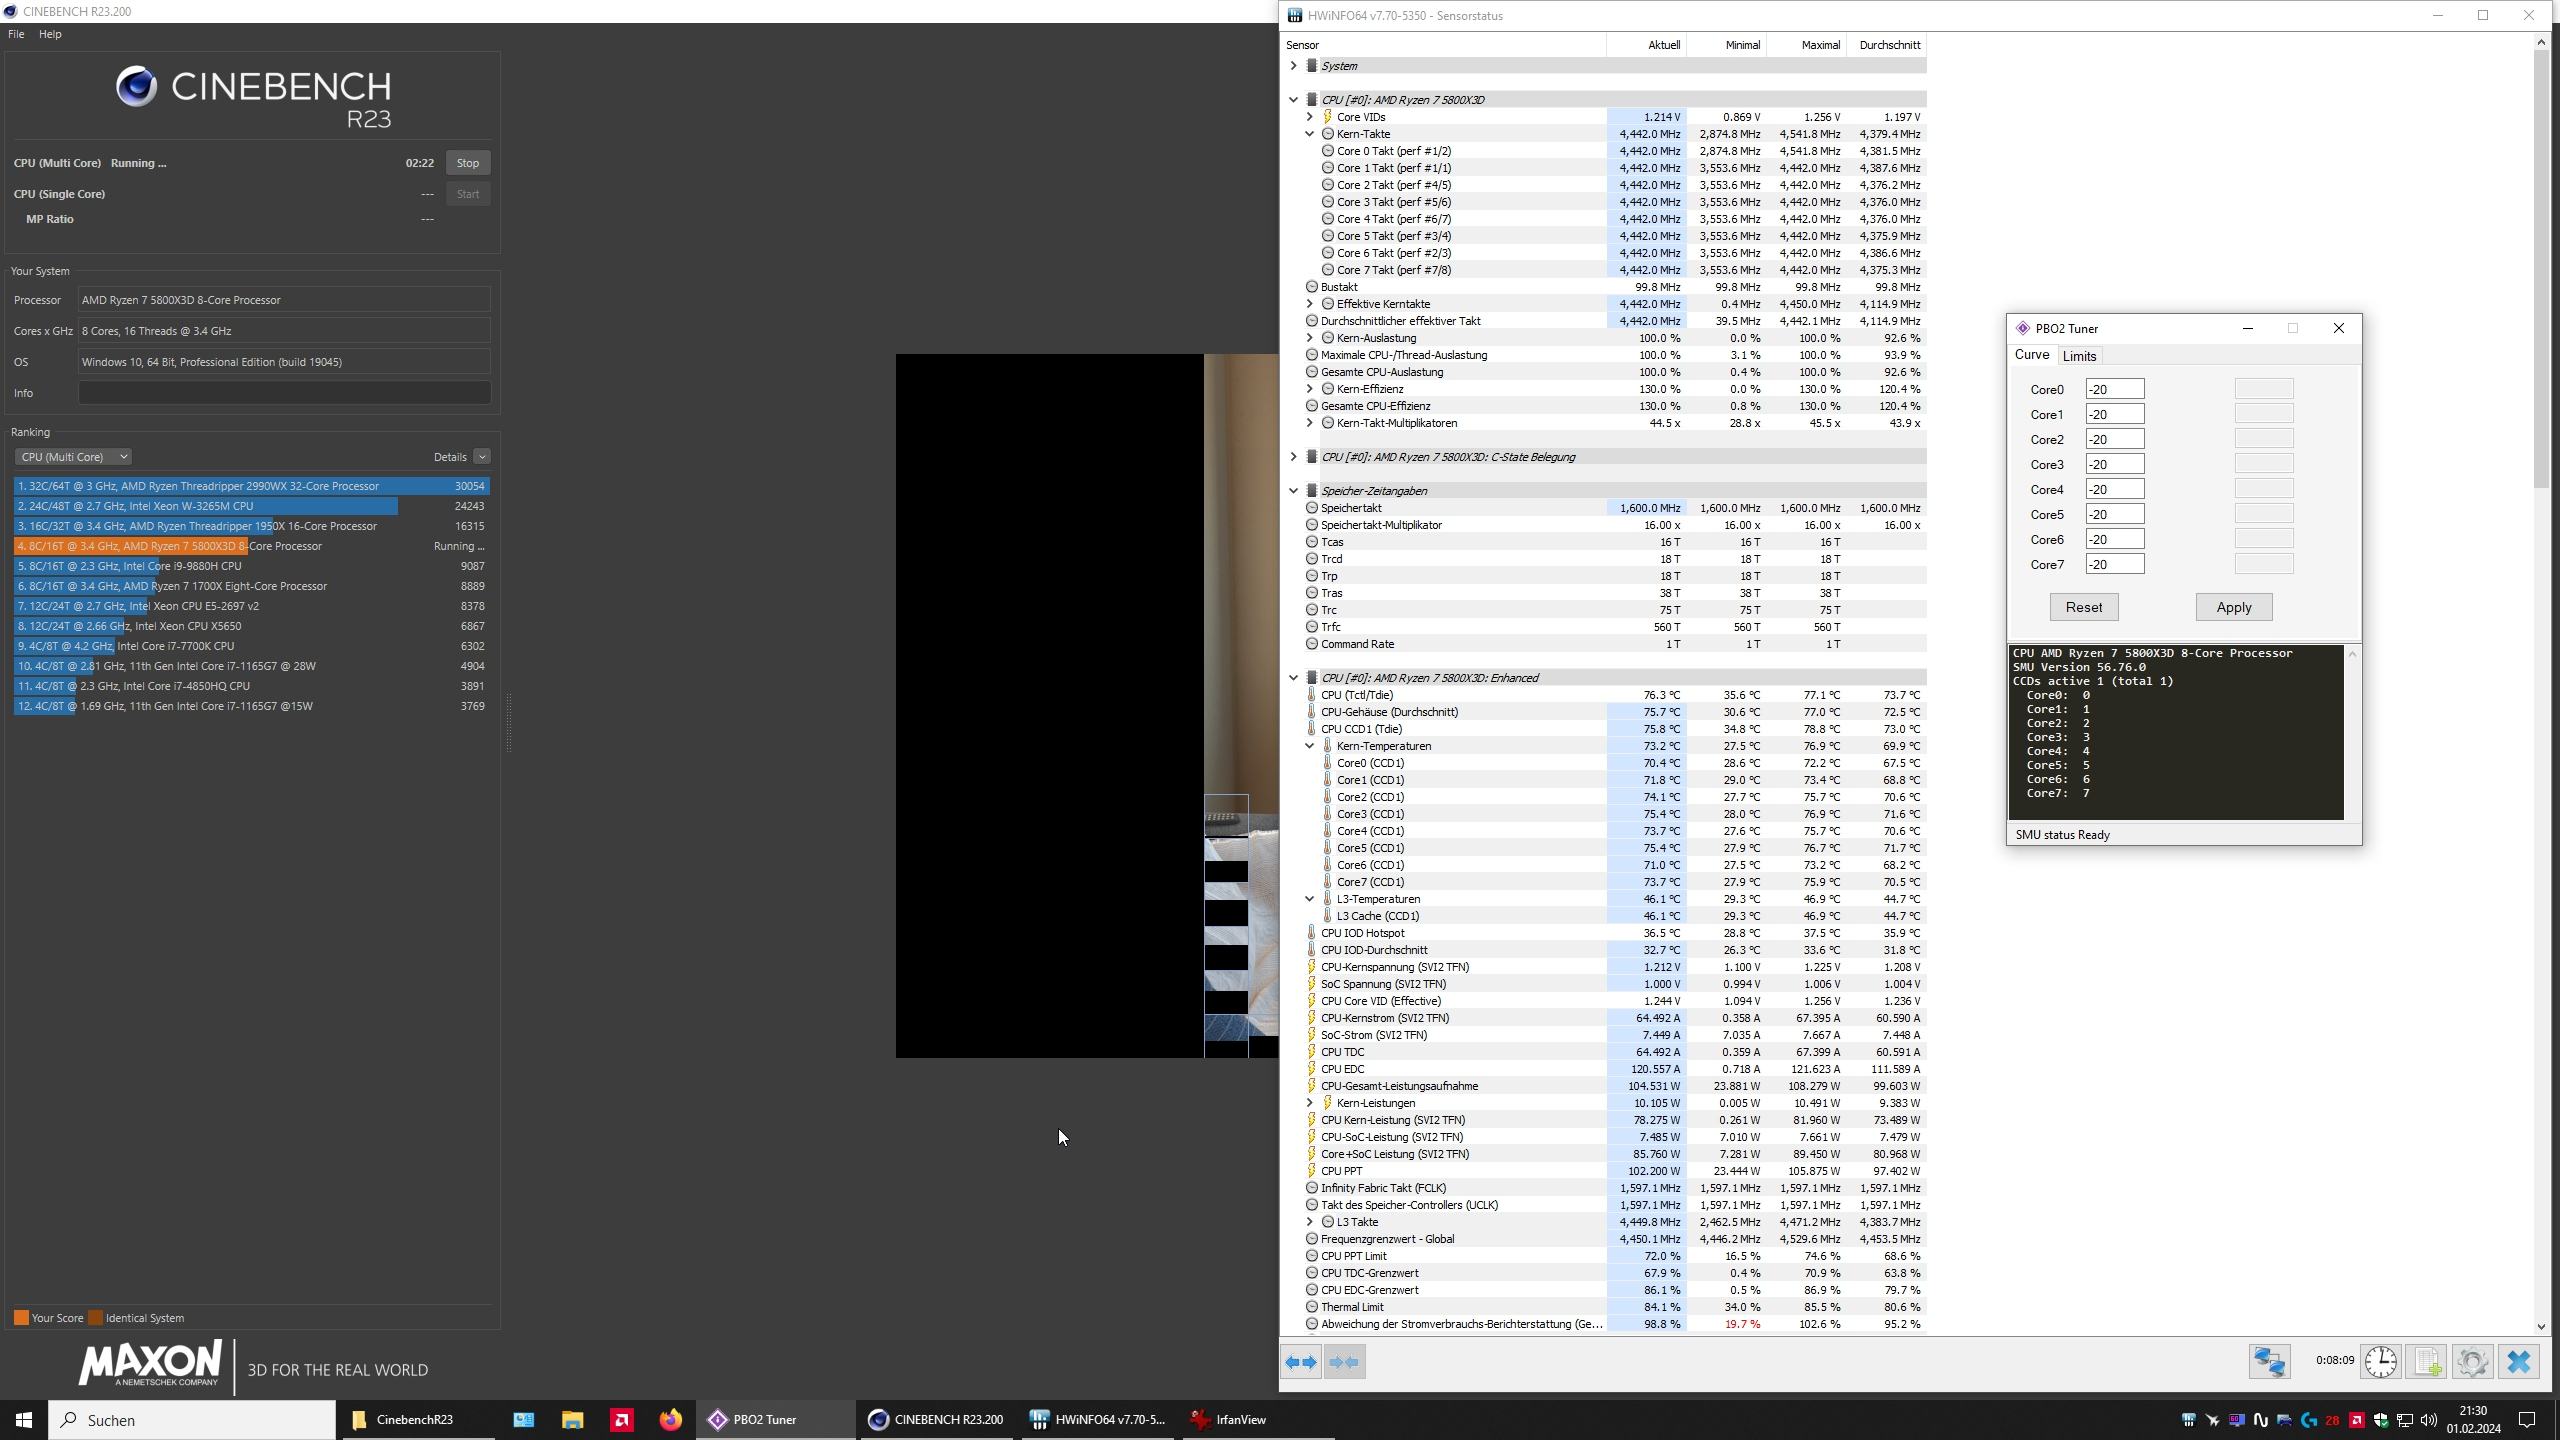Switch to the Curve tab in PBO2 Tuner

pyautogui.click(x=2031, y=355)
